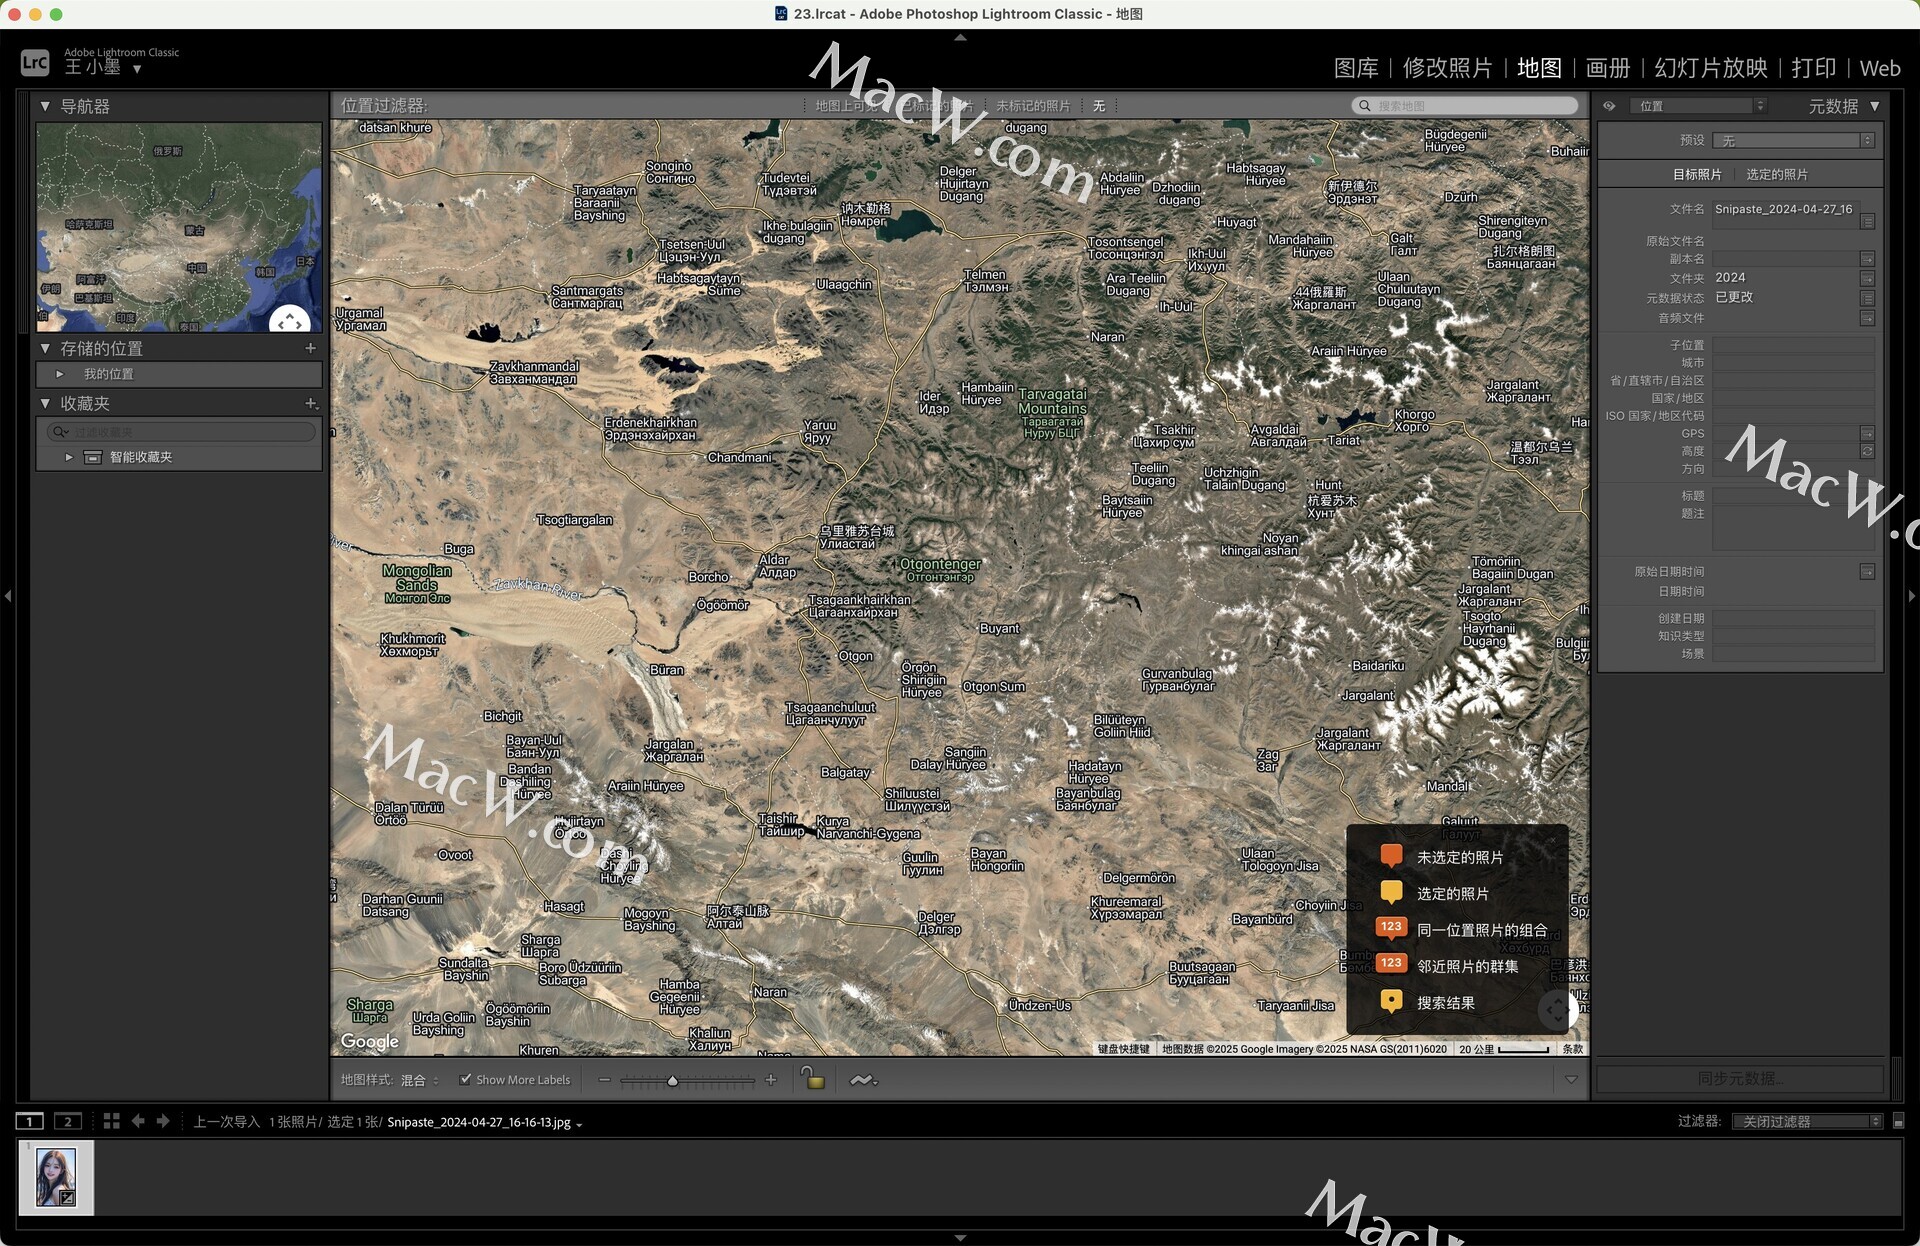Expand the 我的位置 folder

click(x=60, y=374)
